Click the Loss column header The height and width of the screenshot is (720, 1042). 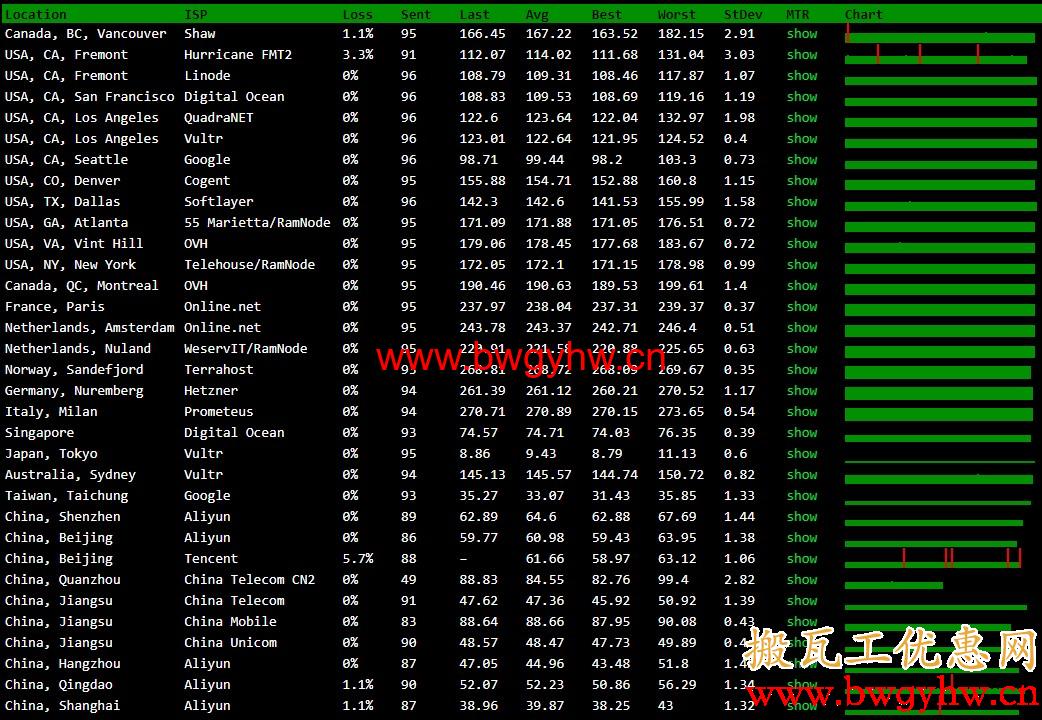(x=358, y=14)
